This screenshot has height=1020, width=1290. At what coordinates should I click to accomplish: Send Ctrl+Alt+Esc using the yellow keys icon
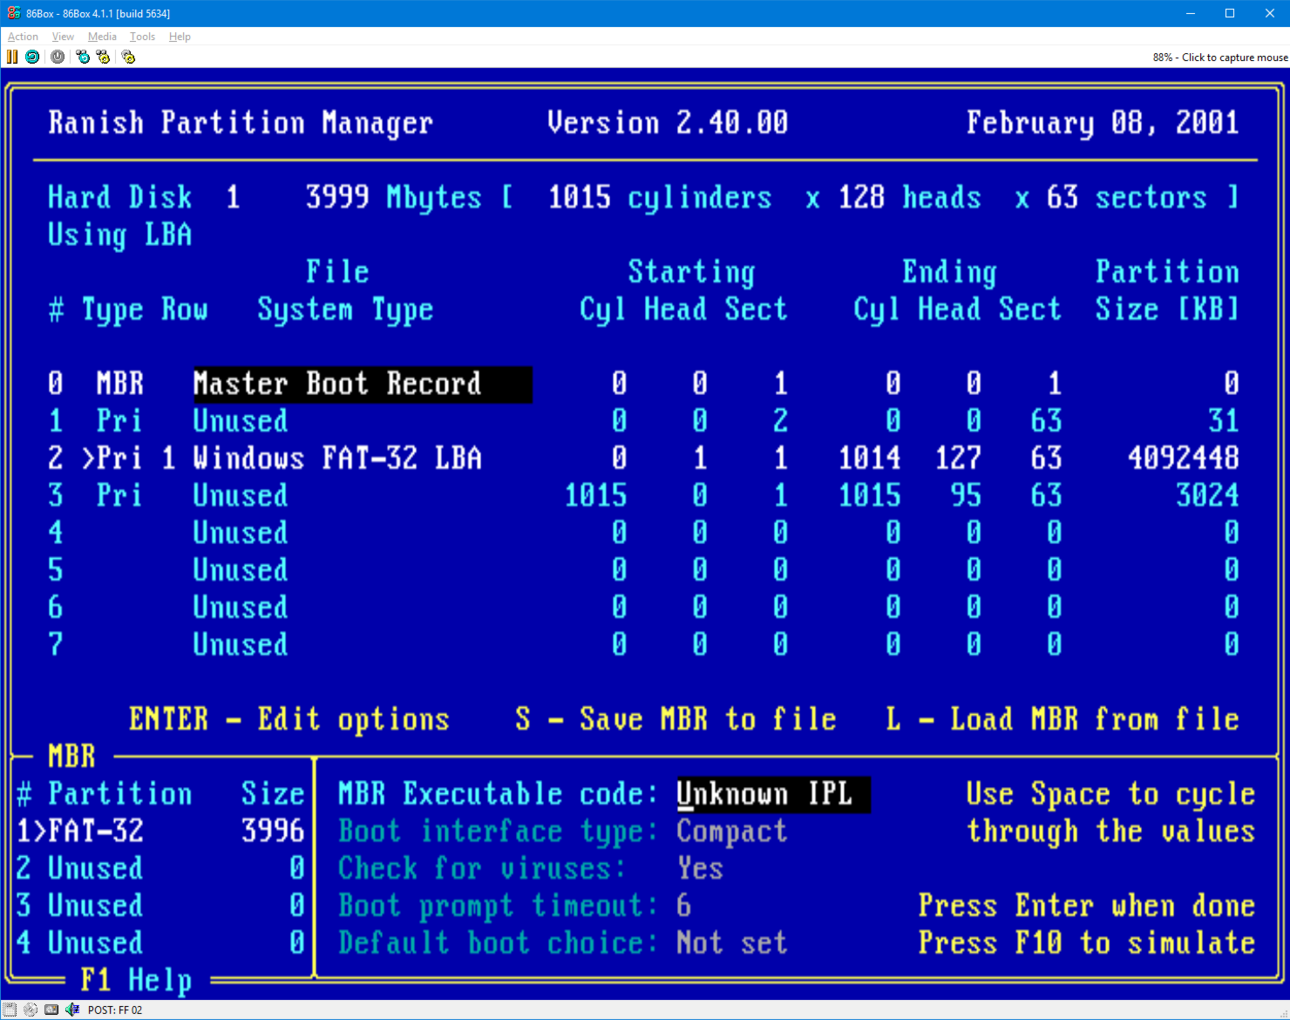[103, 57]
